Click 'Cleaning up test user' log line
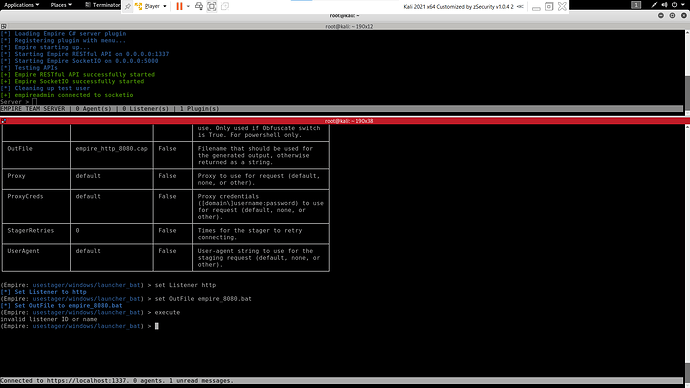This screenshot has width=690, height=388. [x=45, y=88]
